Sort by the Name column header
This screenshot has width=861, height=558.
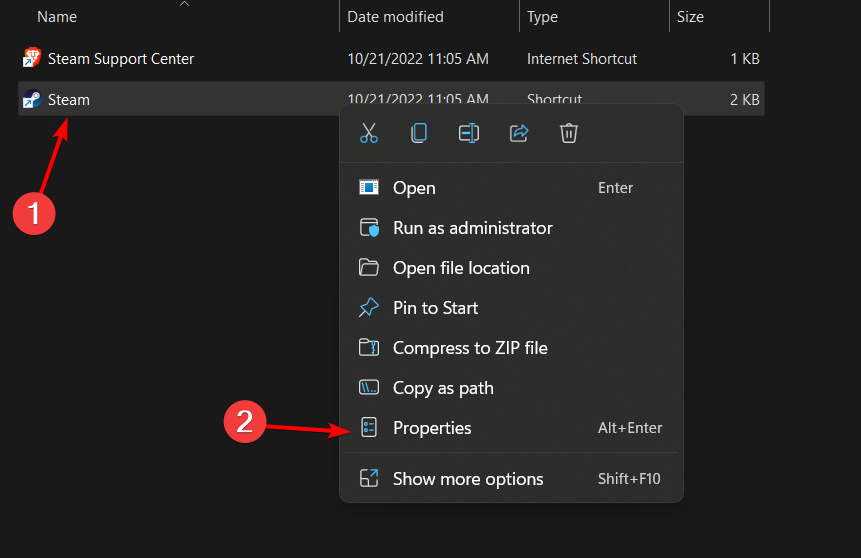(x=57, y=17)
